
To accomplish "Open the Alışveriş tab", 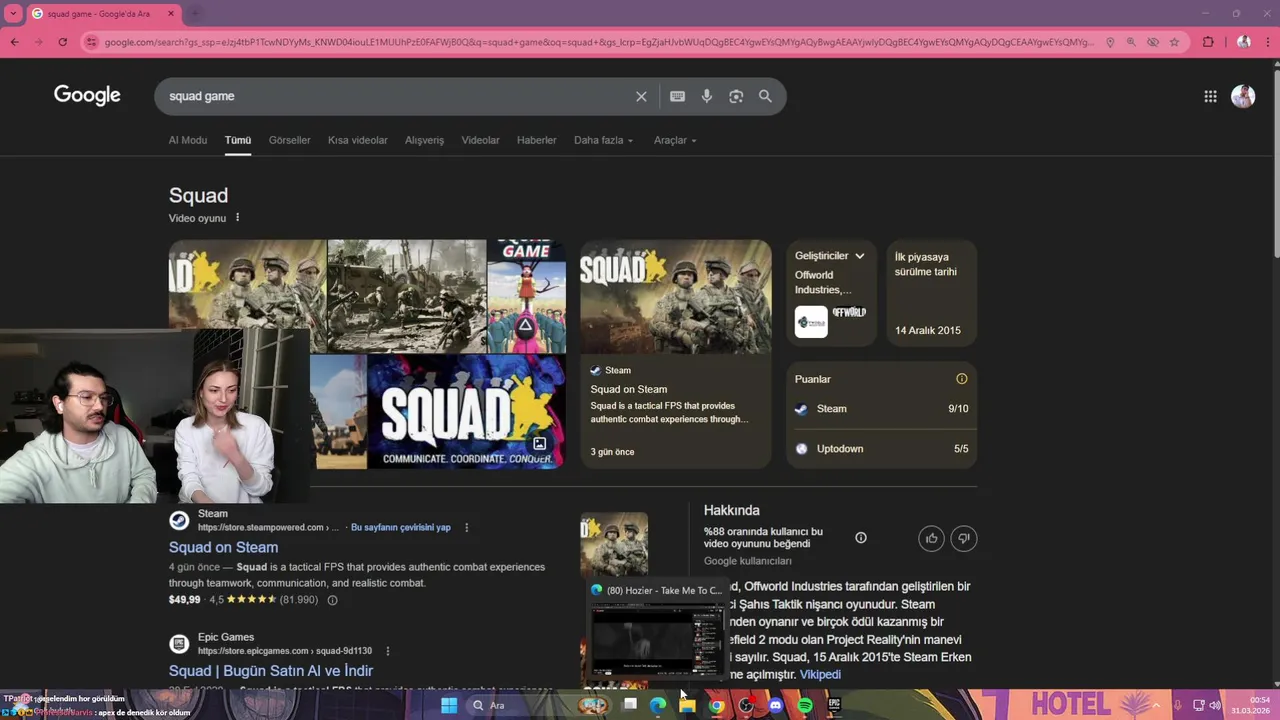I will 424,140.
